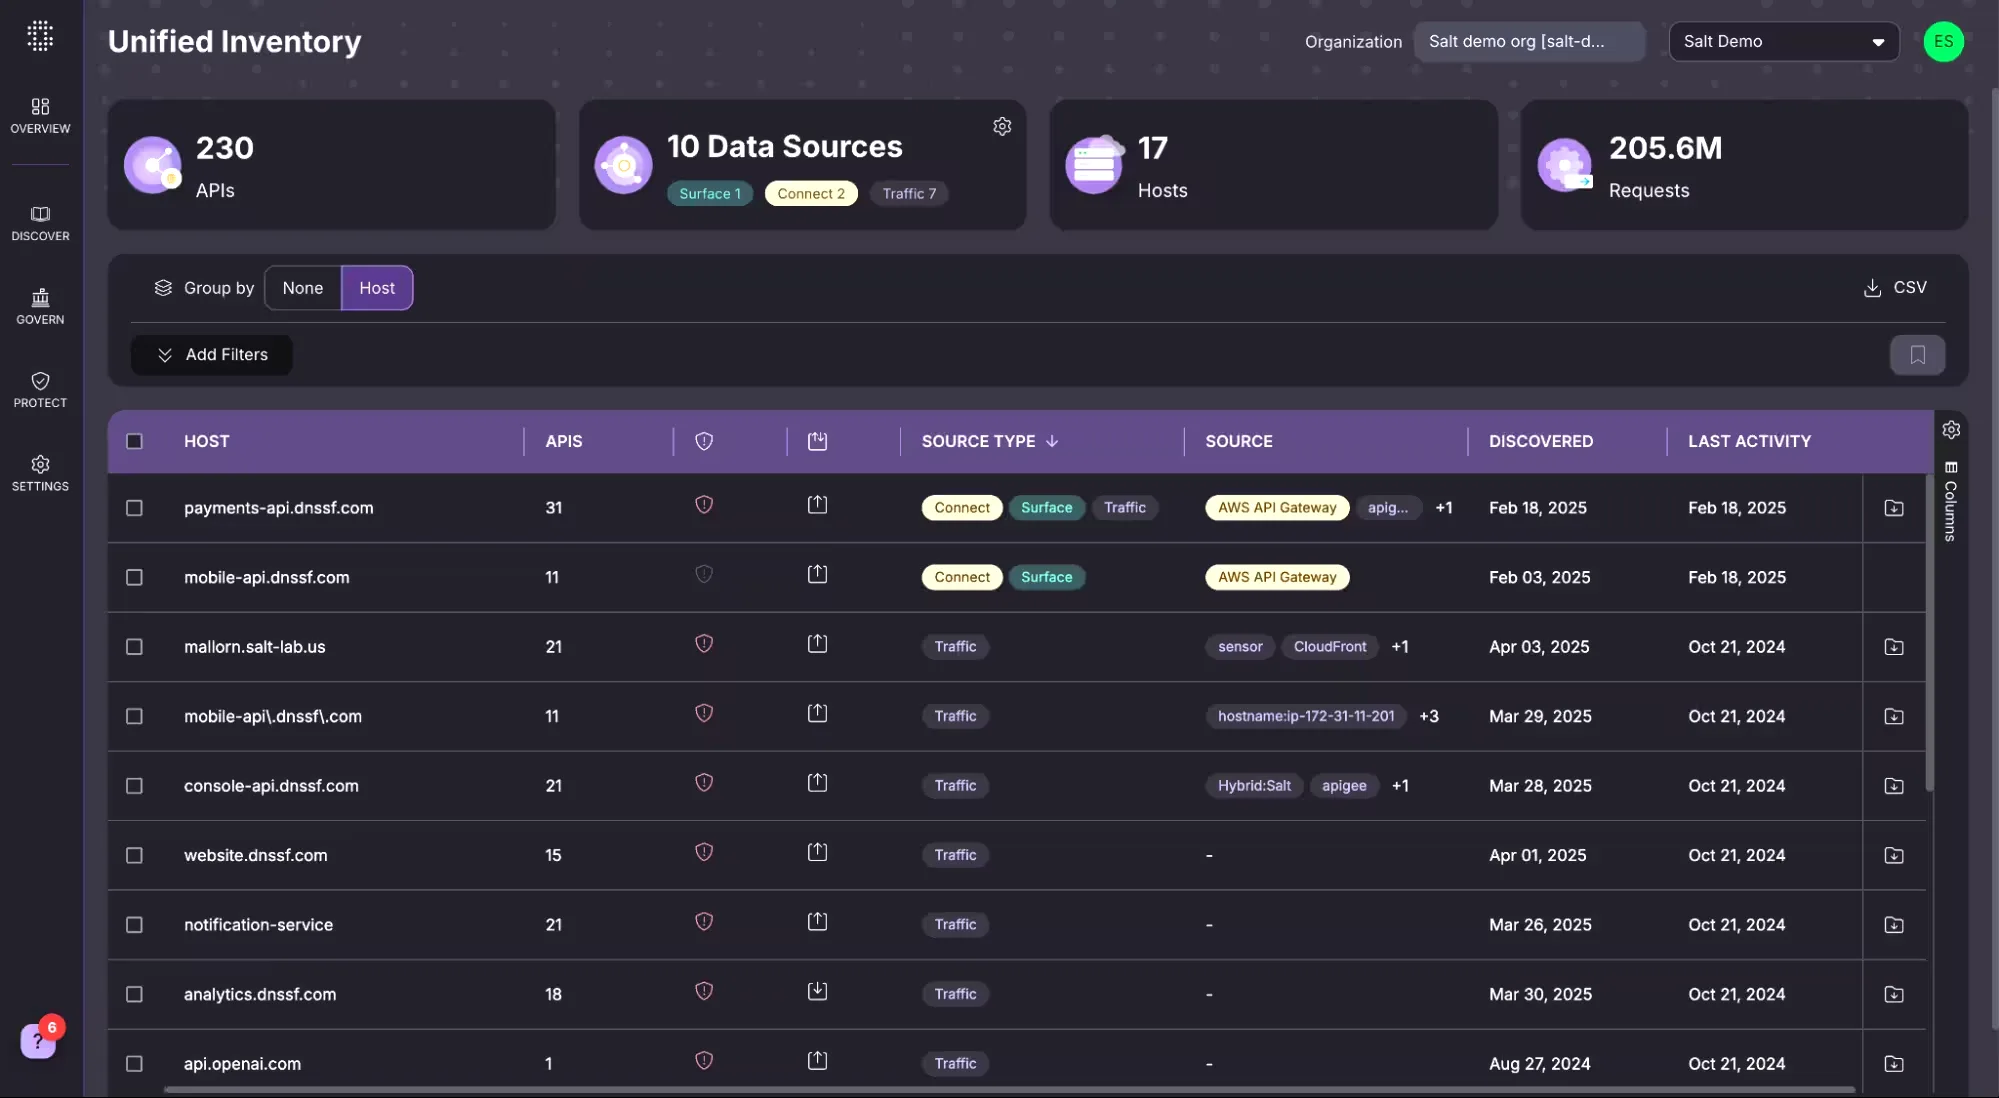The height and width of the screenshot is (1098, 1999).
Task: Click the bookmark icon near Add Filters
Action: 1917,355
